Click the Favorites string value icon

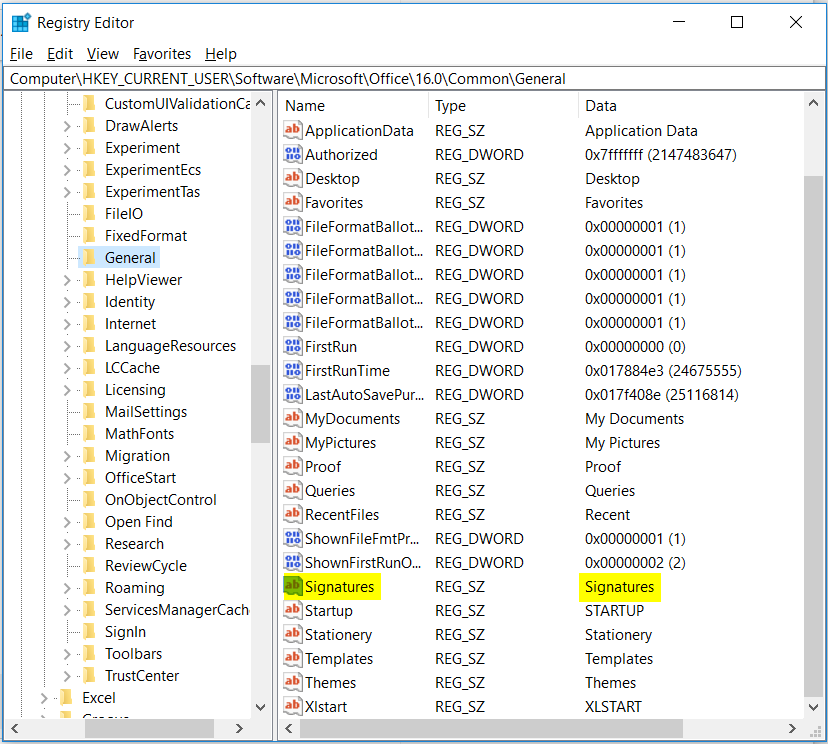pyautogui.click(x=293, y=202)
